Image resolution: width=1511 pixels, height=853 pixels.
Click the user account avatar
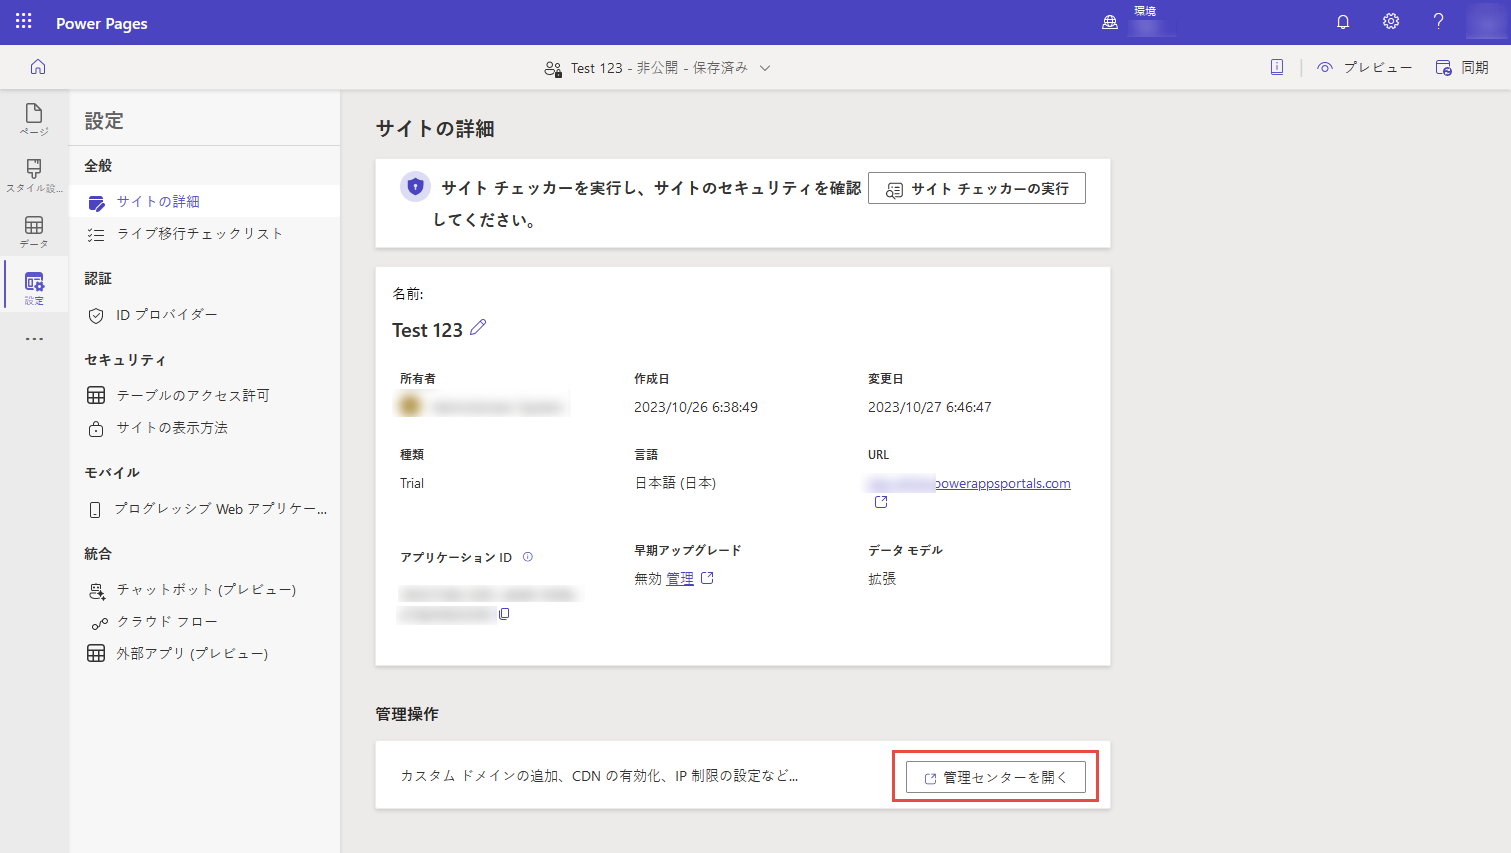[x=1486, y=21]
